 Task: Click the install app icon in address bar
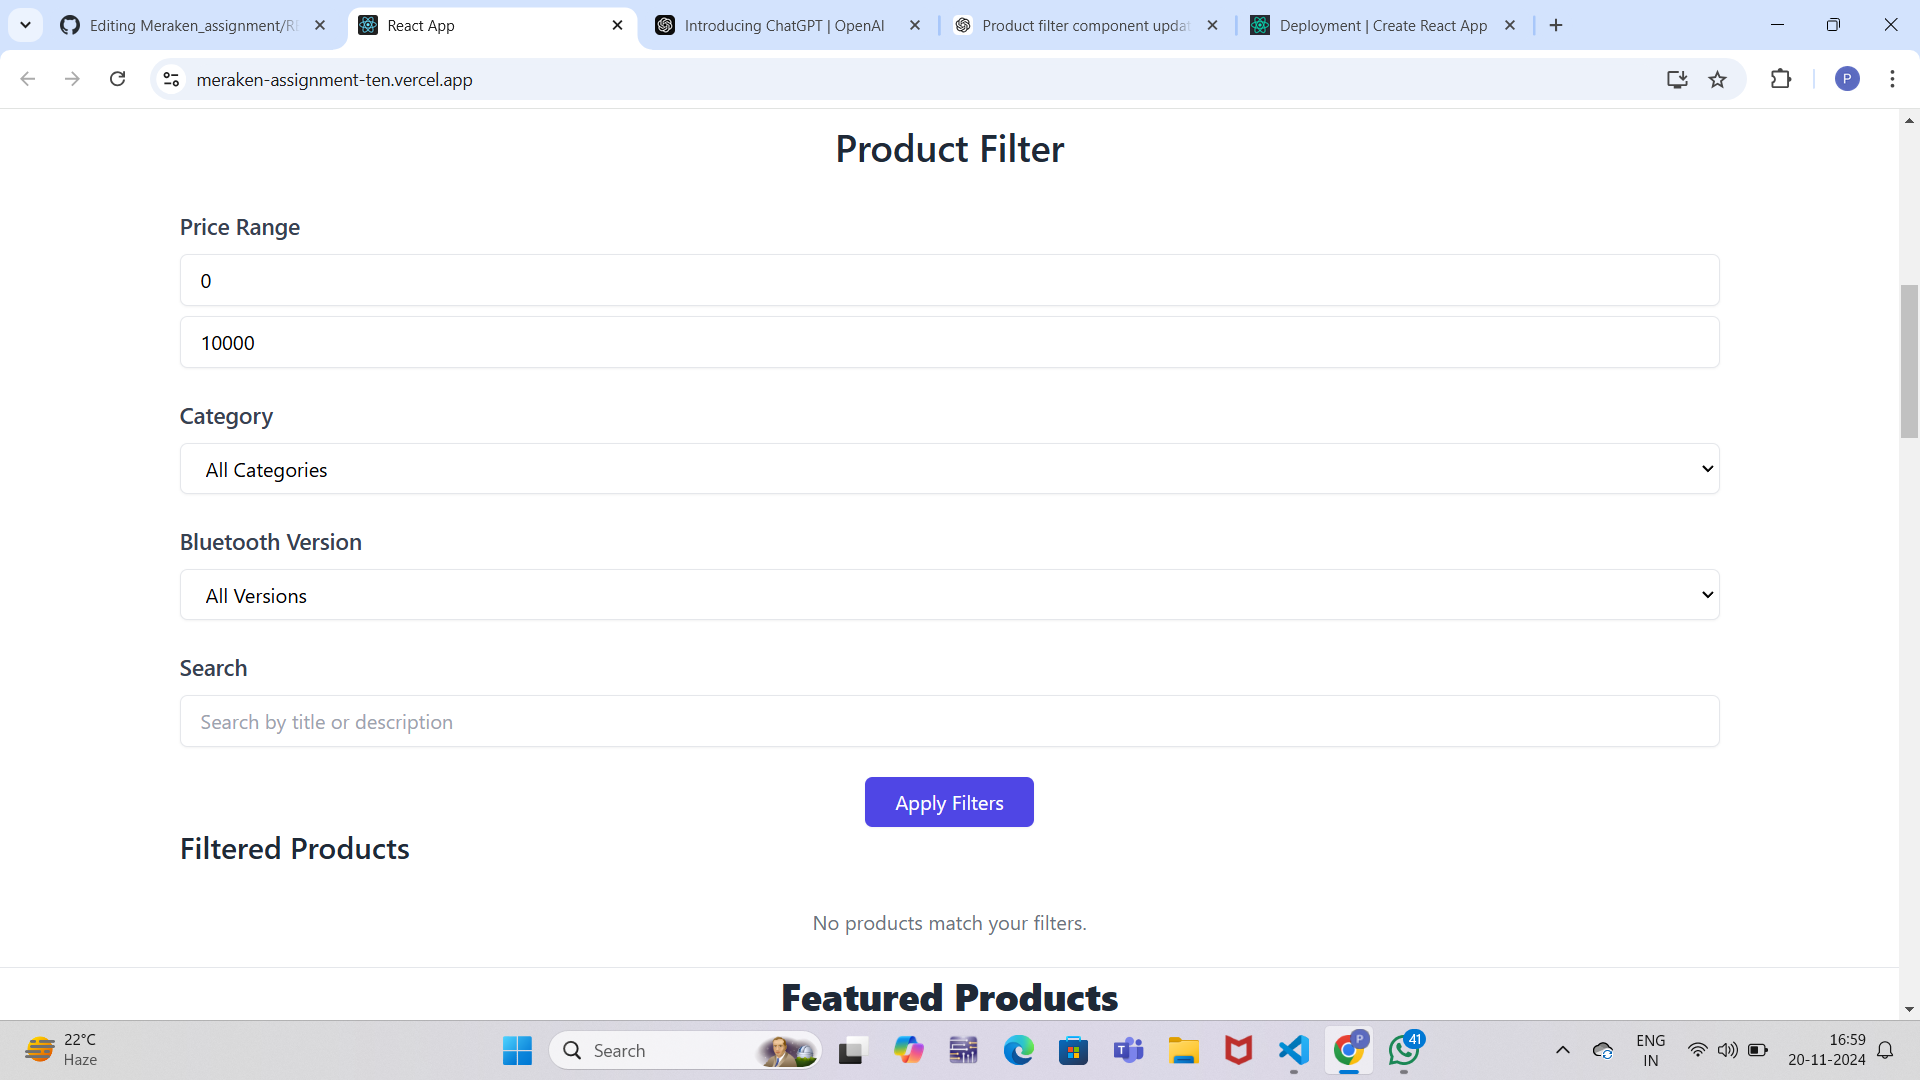click(1677, 79)
